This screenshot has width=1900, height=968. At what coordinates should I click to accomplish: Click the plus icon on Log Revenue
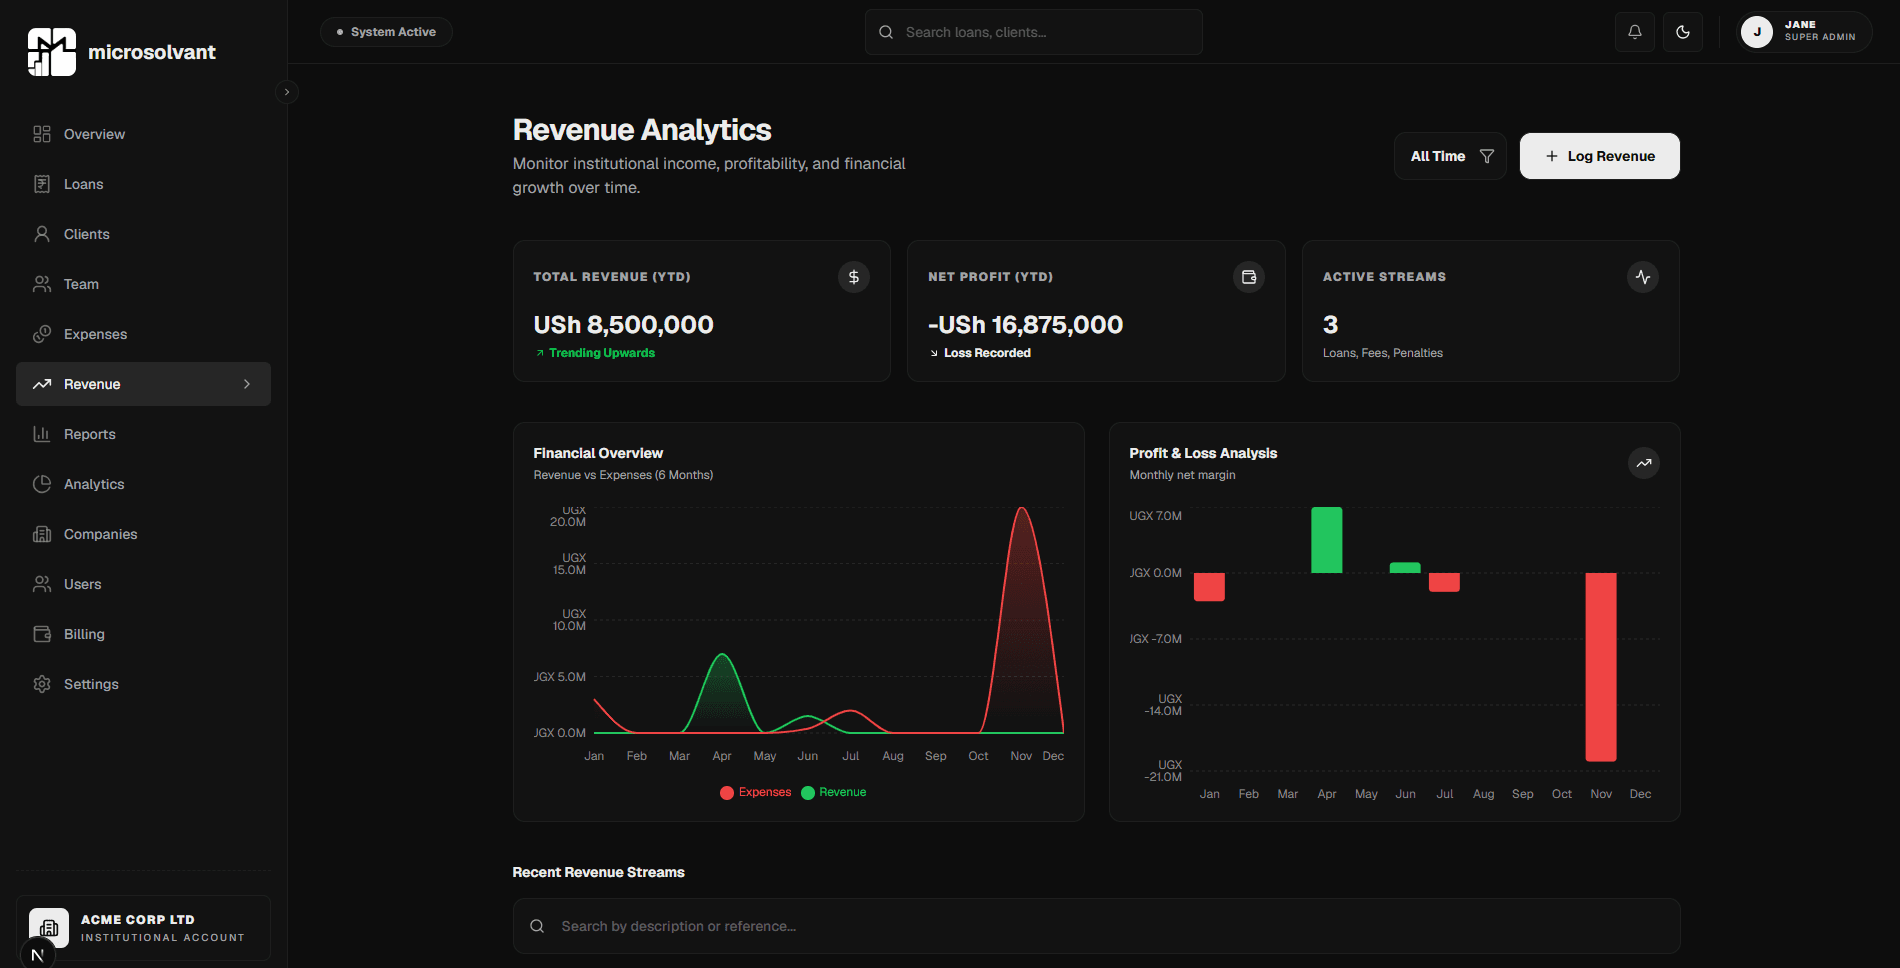pos(1552,156)
